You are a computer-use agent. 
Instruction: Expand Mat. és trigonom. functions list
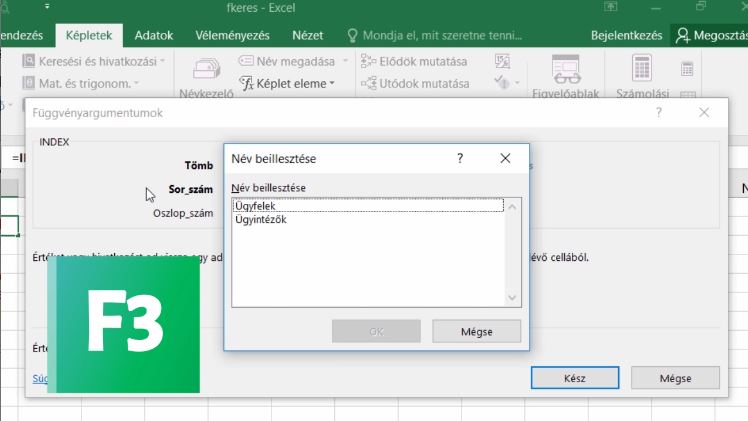[x=81, y=83]
